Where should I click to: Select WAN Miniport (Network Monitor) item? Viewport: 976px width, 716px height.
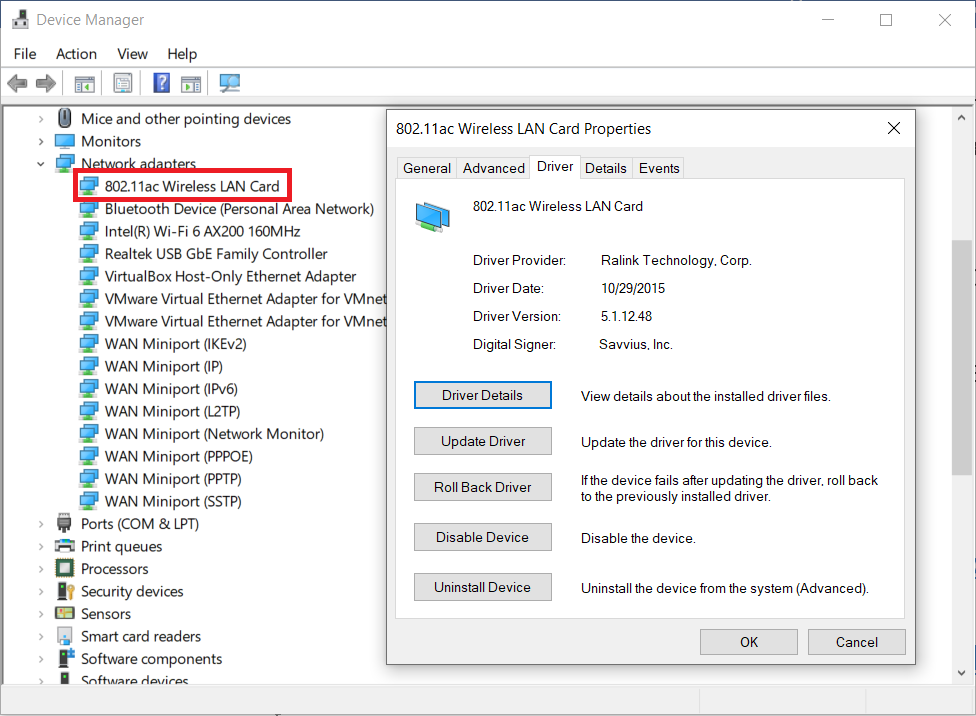pyautogui.click(x=214, y=434)
